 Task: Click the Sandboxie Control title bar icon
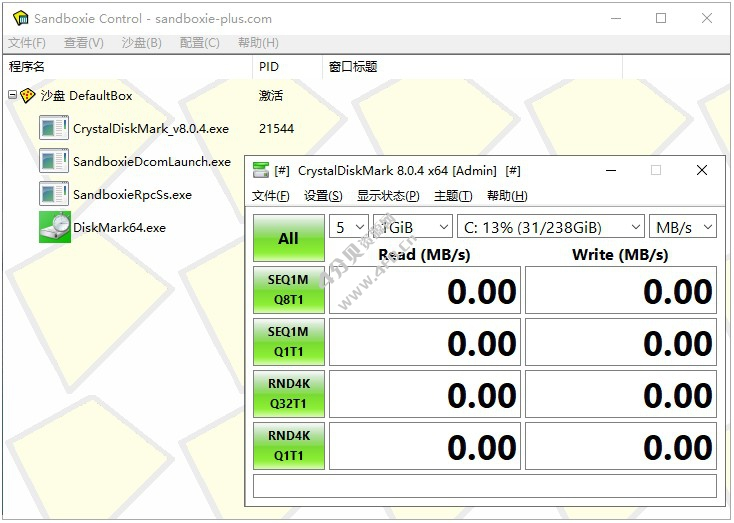pyautogui.click(x=18, y=18)
